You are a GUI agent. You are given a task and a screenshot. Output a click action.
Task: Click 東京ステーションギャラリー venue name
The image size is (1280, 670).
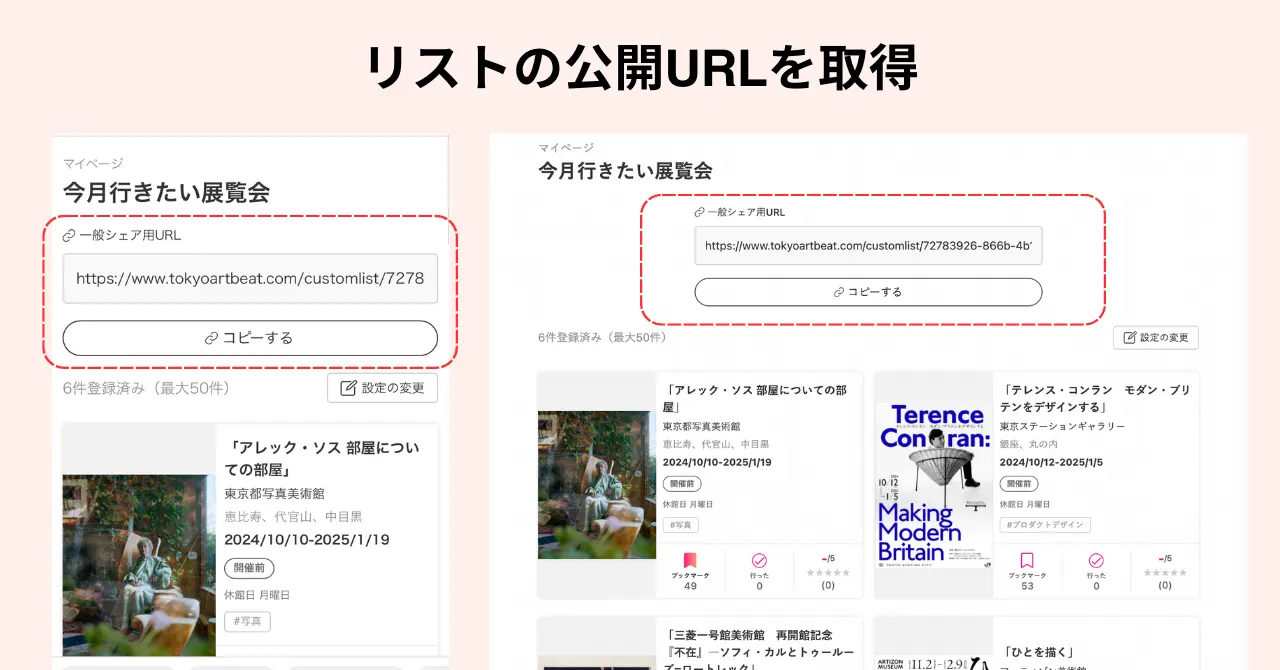click(1062, 426)
